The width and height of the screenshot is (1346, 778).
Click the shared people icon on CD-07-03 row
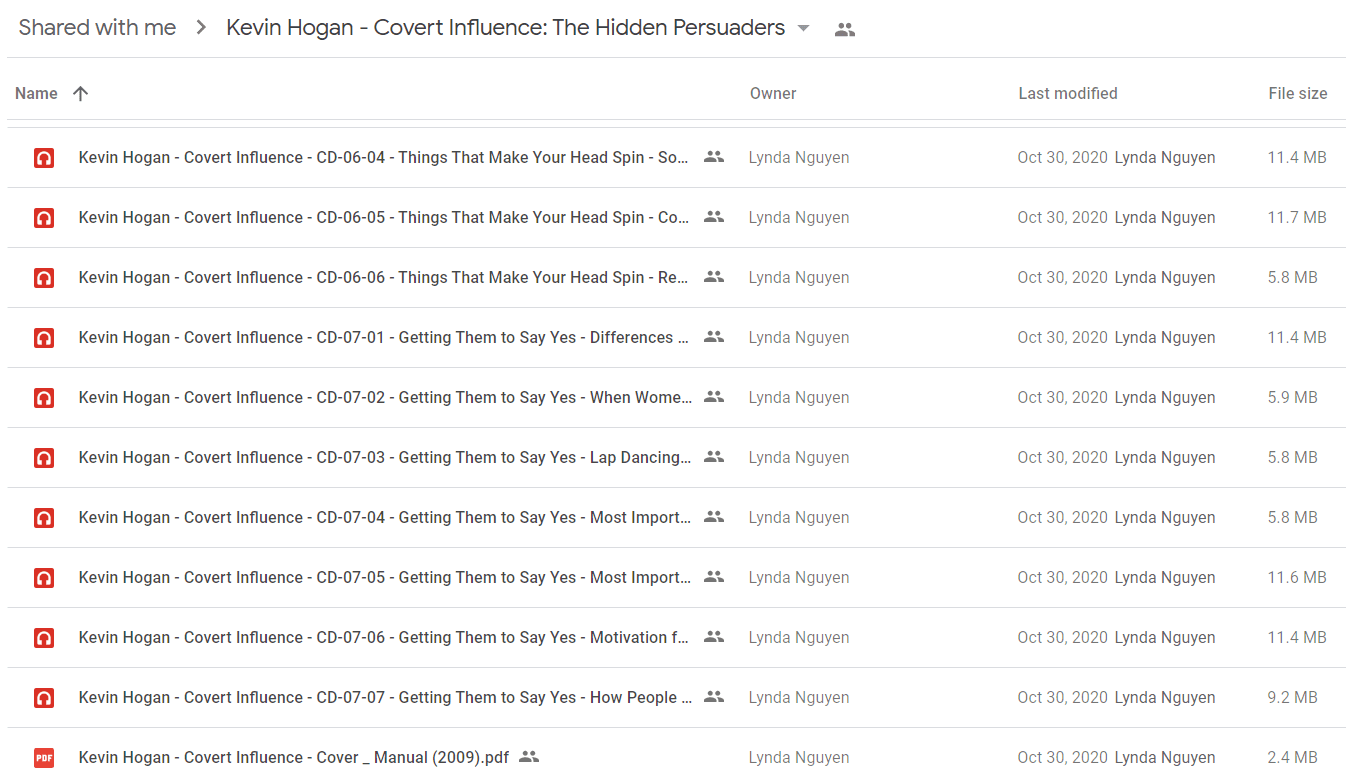coord(713,457)
